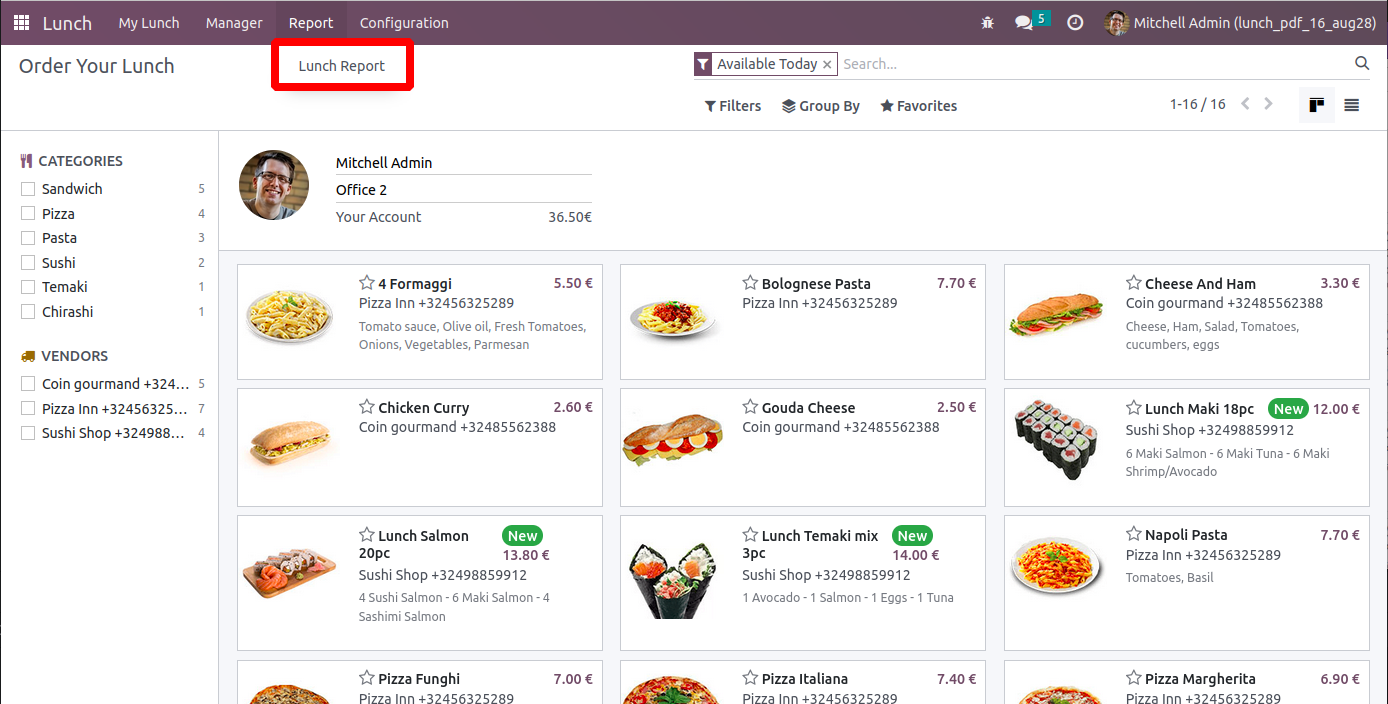This screenshot has width=1388, height=704.
Task: Open the Mitchell Admin user selector
Action: 464,163
